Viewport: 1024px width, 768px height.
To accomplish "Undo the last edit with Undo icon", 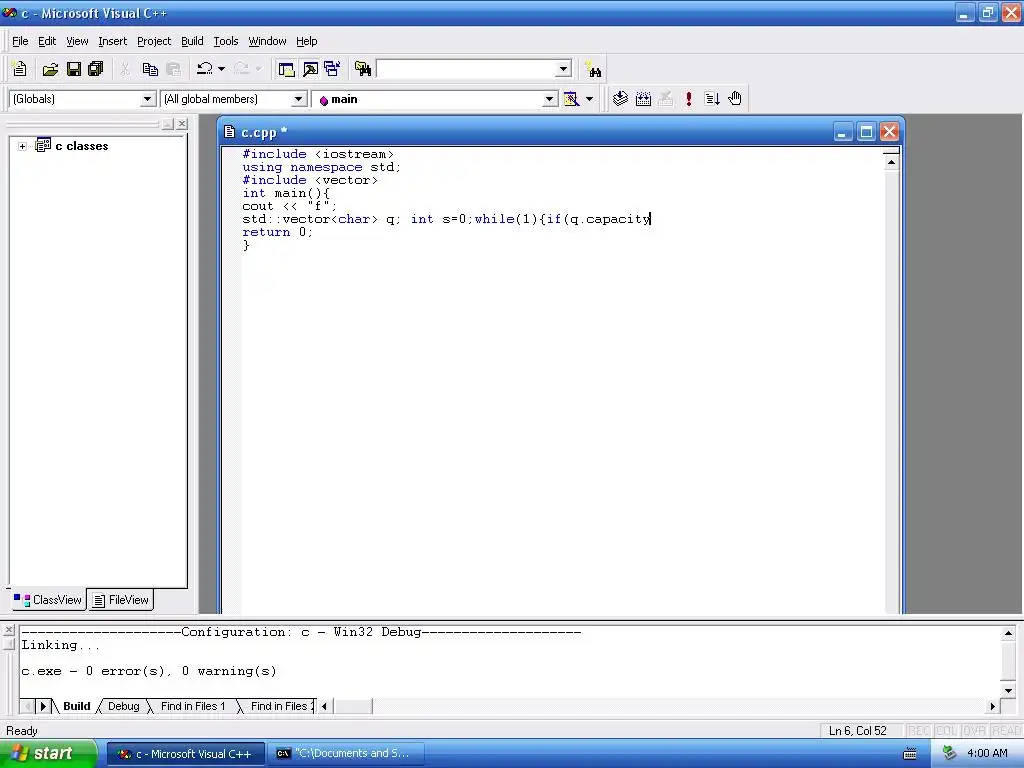I will click(204, 69).
